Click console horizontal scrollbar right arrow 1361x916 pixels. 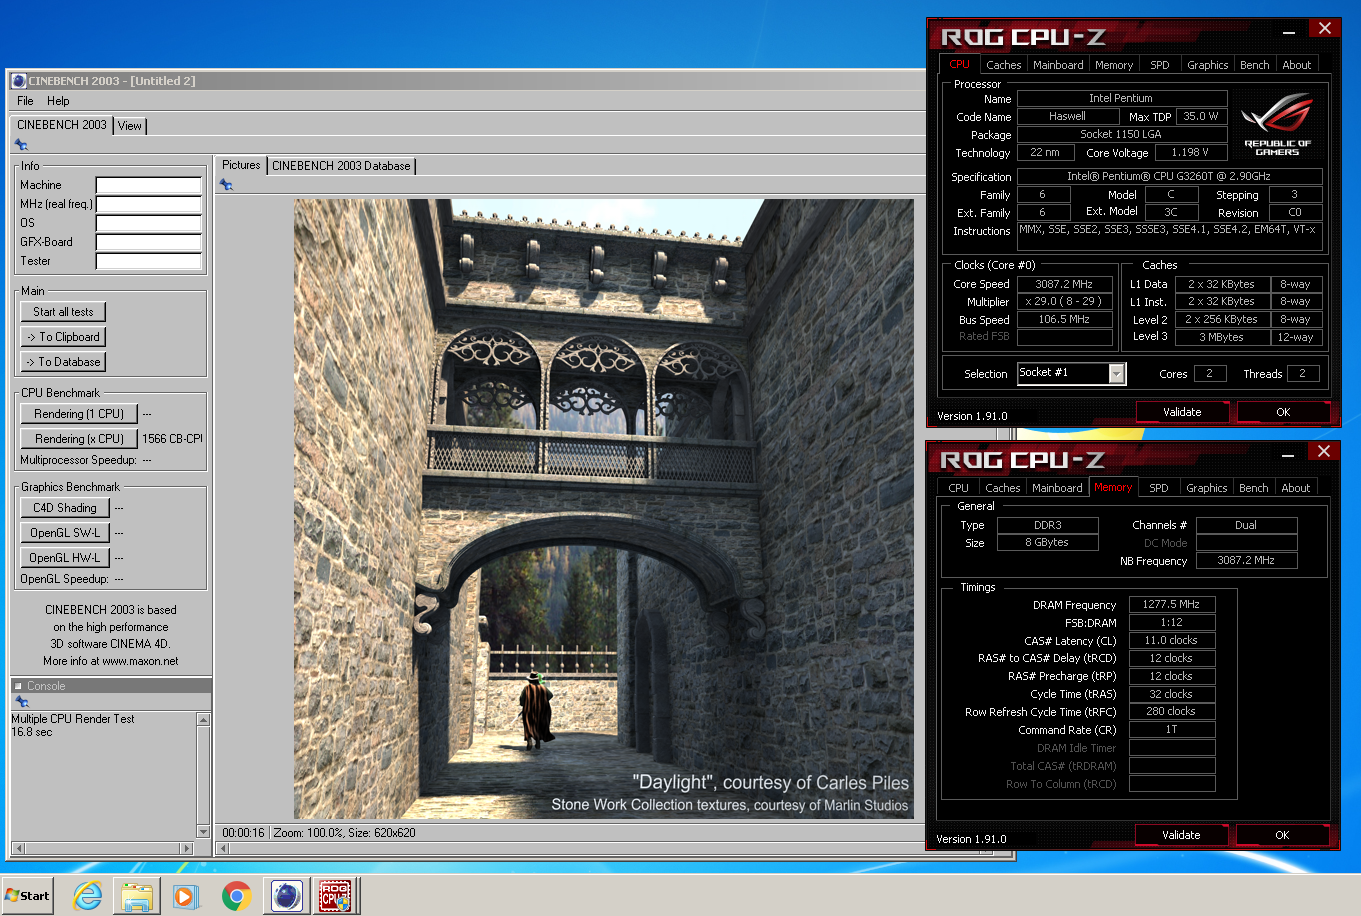point(186,848)
